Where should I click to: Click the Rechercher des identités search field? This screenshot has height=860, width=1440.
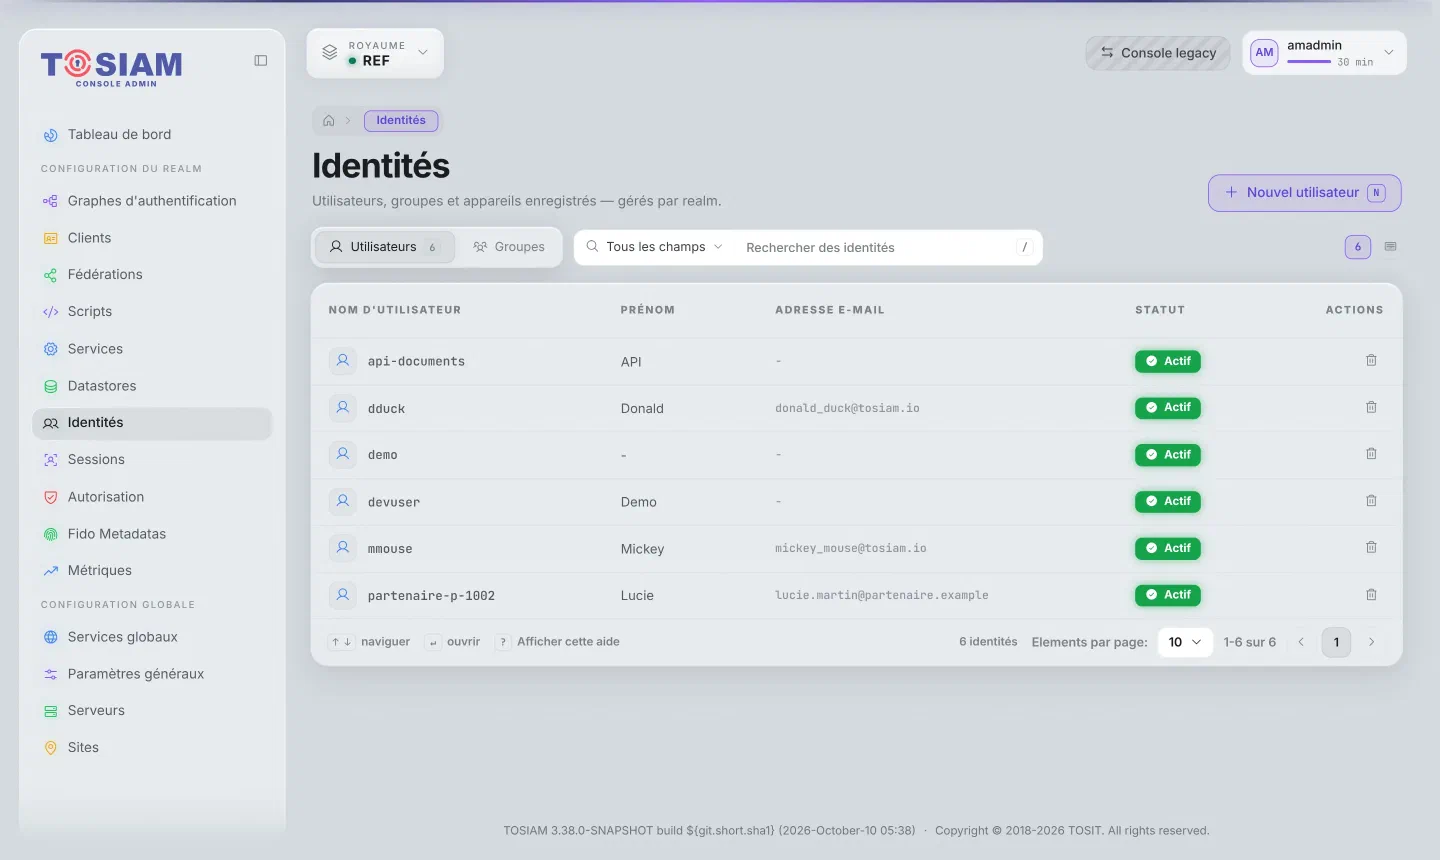[875, 248]
